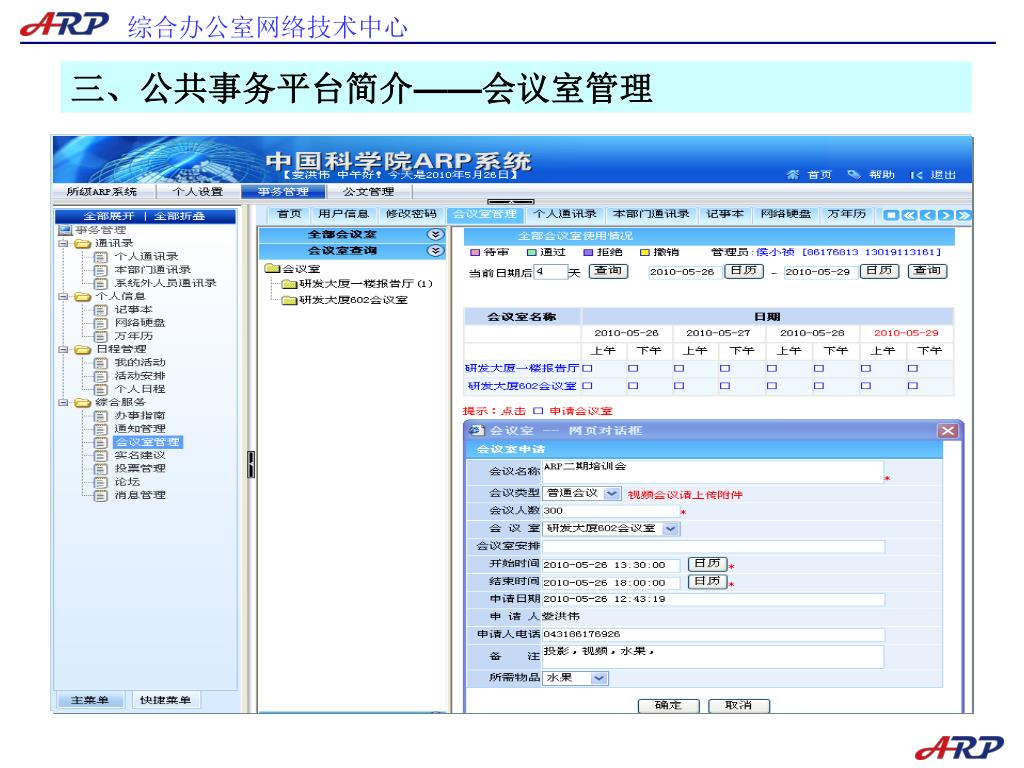Viewport: 1024px width, 768px height.
Task: Open the 网络硬盘 tab
Action: (x=786, y=214)
